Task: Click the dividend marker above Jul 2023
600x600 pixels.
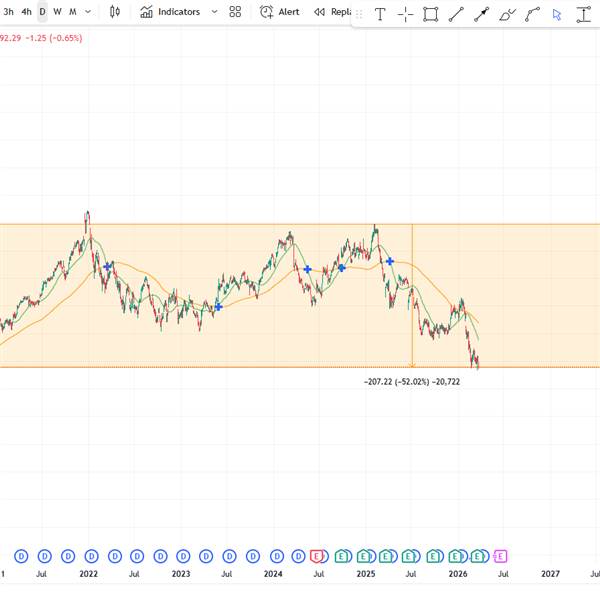Action: (230, 556)
